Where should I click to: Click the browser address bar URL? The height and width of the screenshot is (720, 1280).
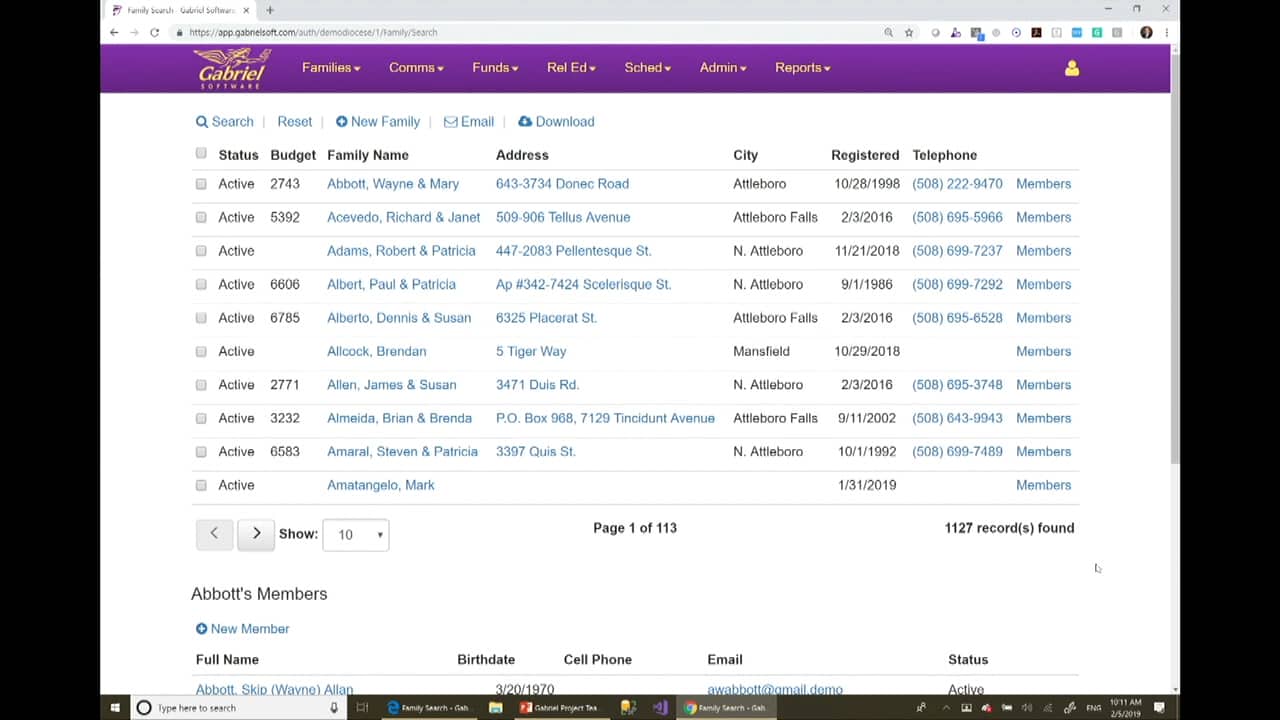coord(313,32)
